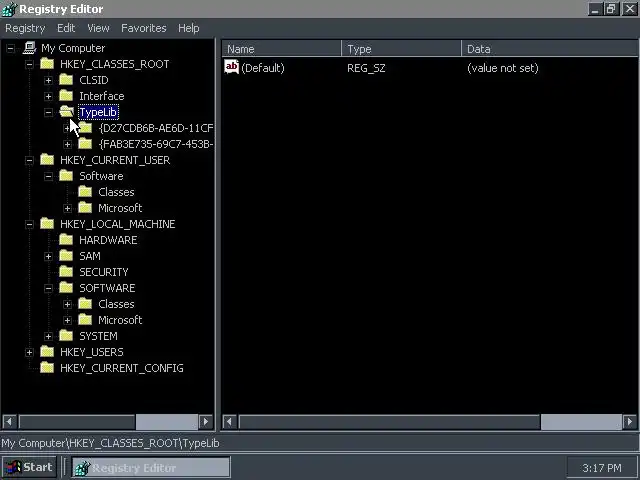Image resolution: width=640 pixels, height=480 pixels.
Task: Click Classes folder icon under HKEY_CURRENT_USER Software
Action: click(85, 192)
